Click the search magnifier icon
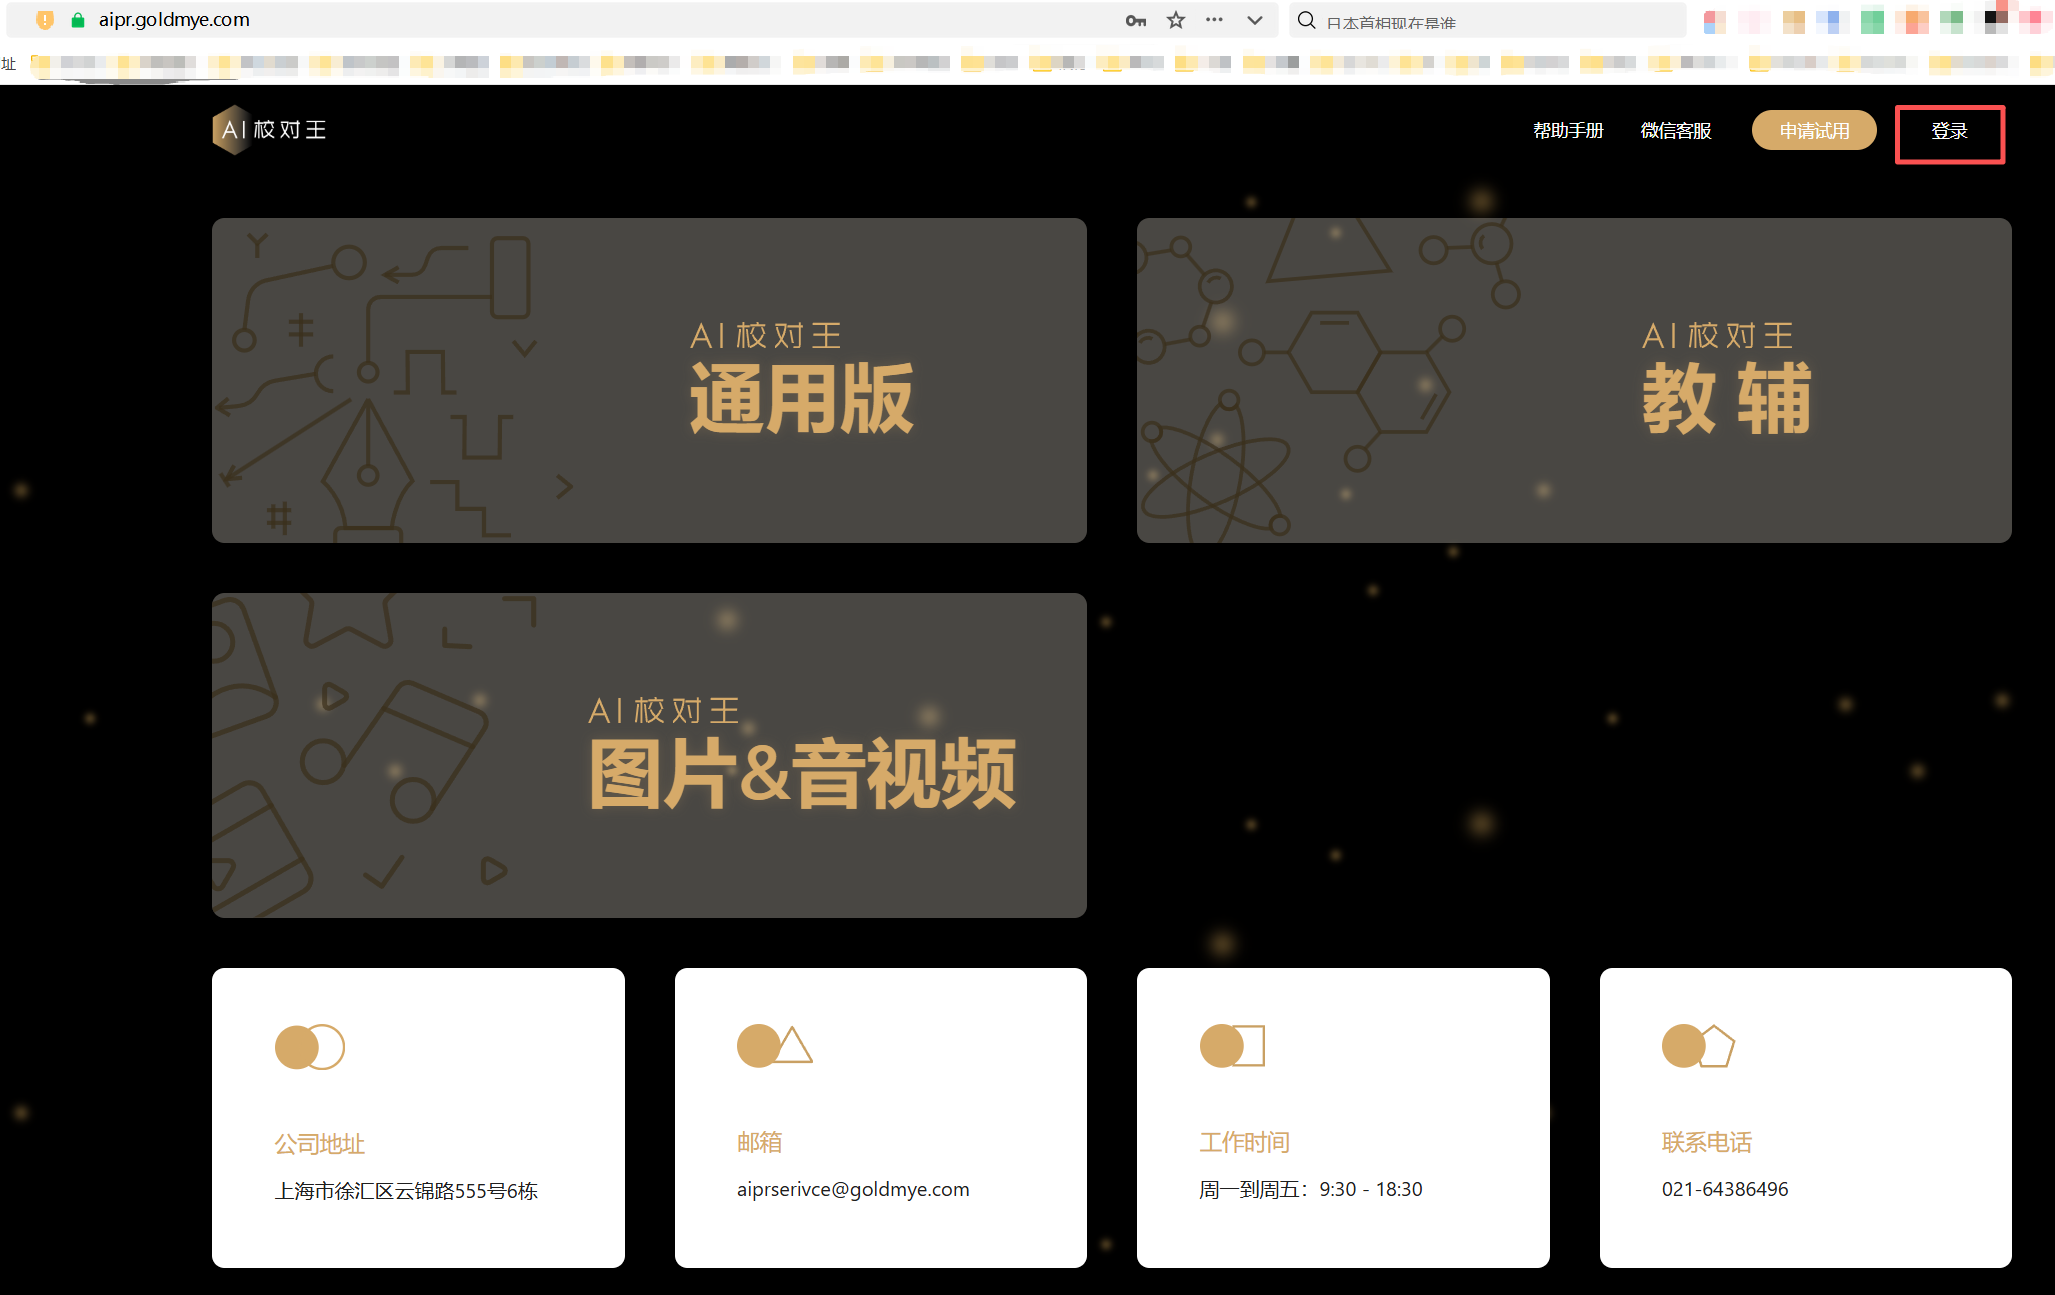Image resolution: width=2055 pixels, height=1295 pixels. (x=1306, y=20)
